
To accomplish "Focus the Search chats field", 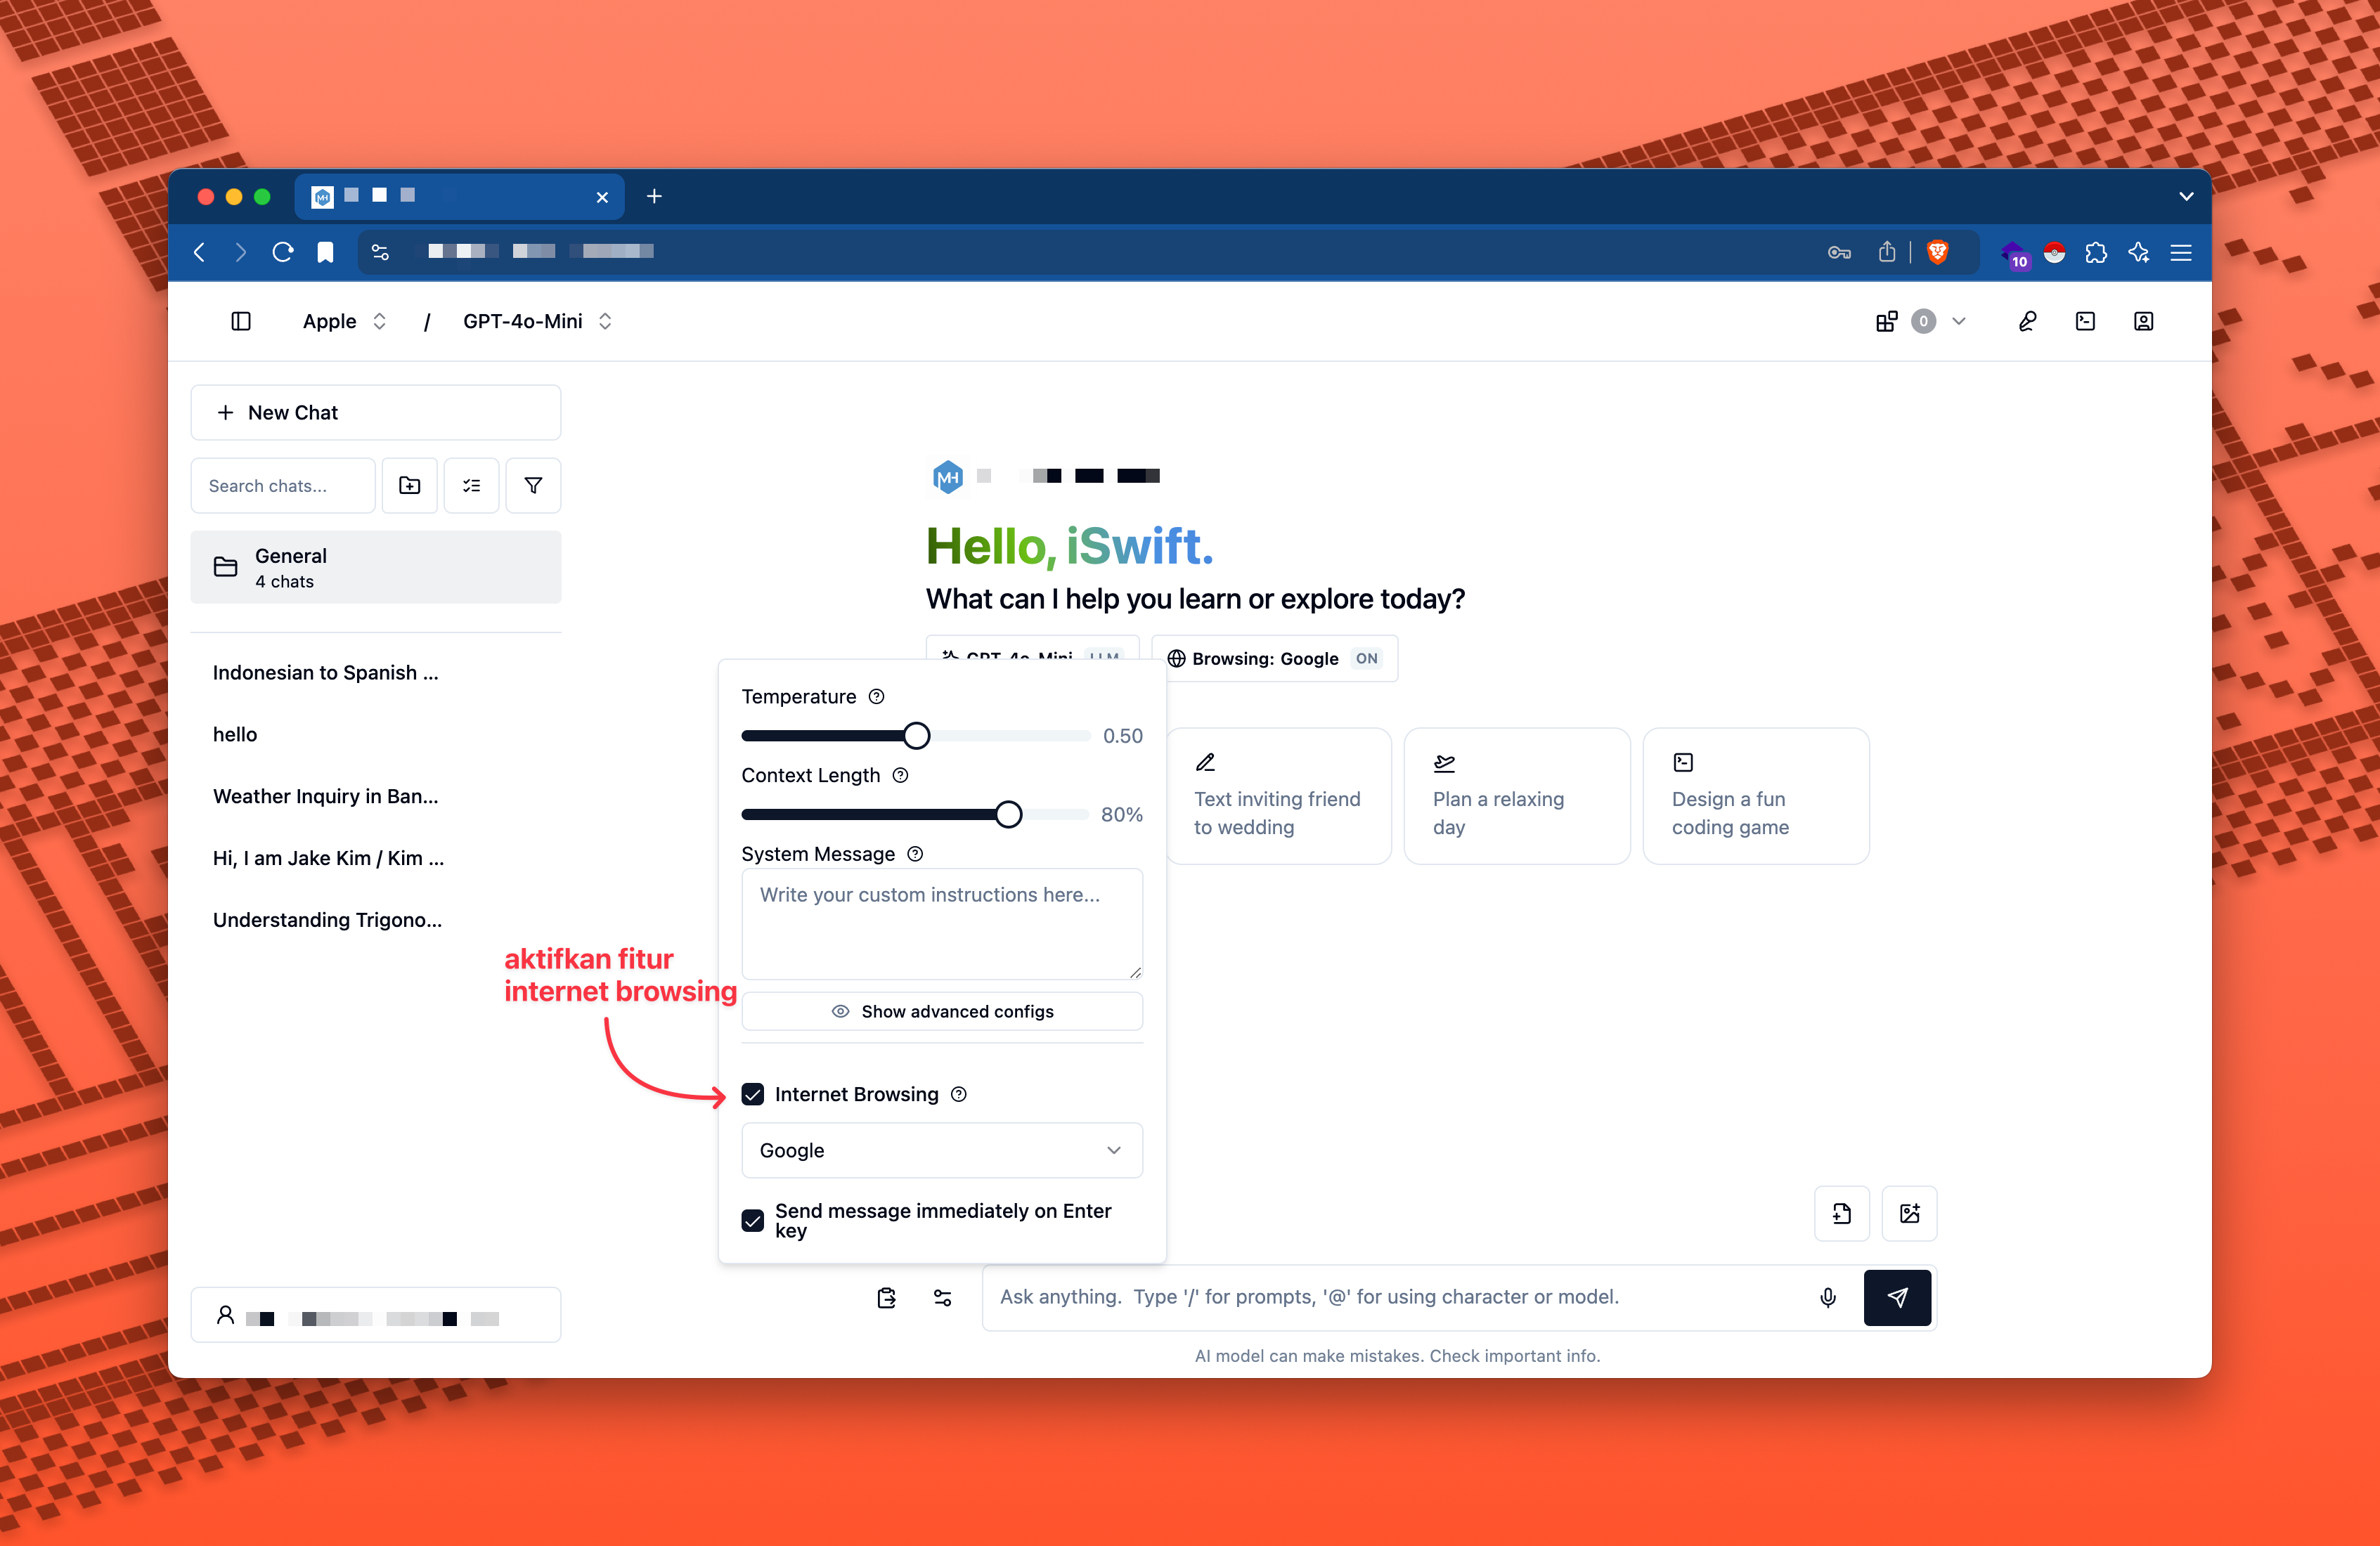I will [x=283, y=485].
